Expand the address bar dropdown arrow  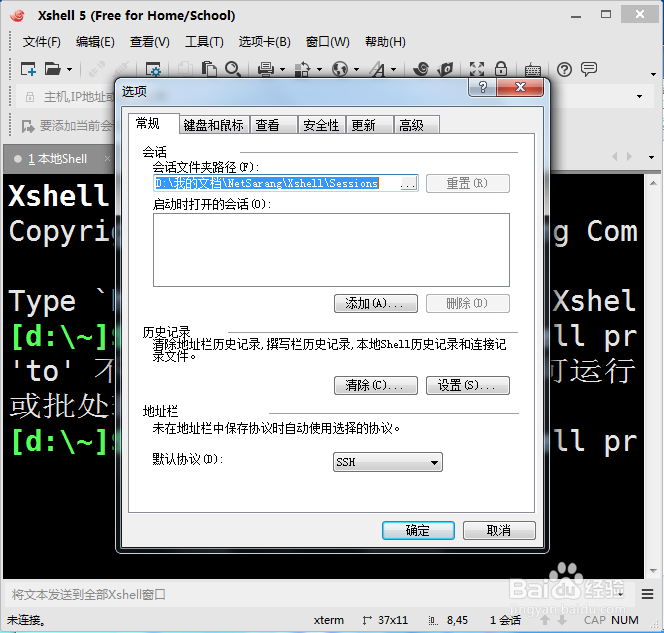pos(639,97)
